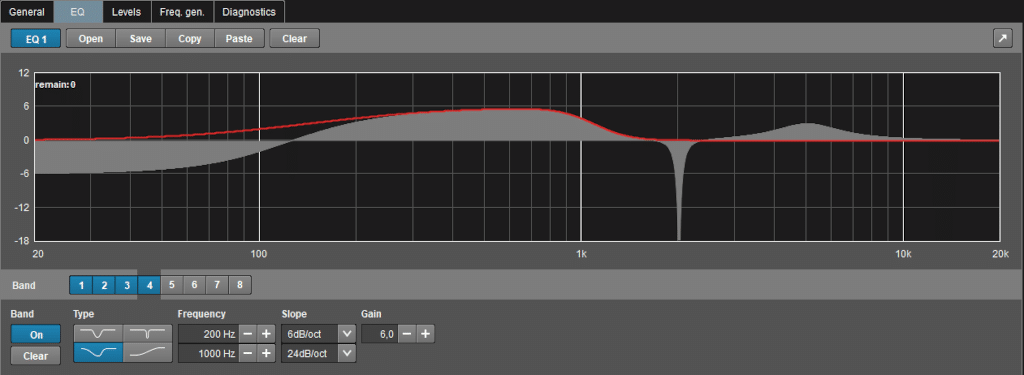Select band 7
This screenshot has height=375, width=1024.
(217, 285)
